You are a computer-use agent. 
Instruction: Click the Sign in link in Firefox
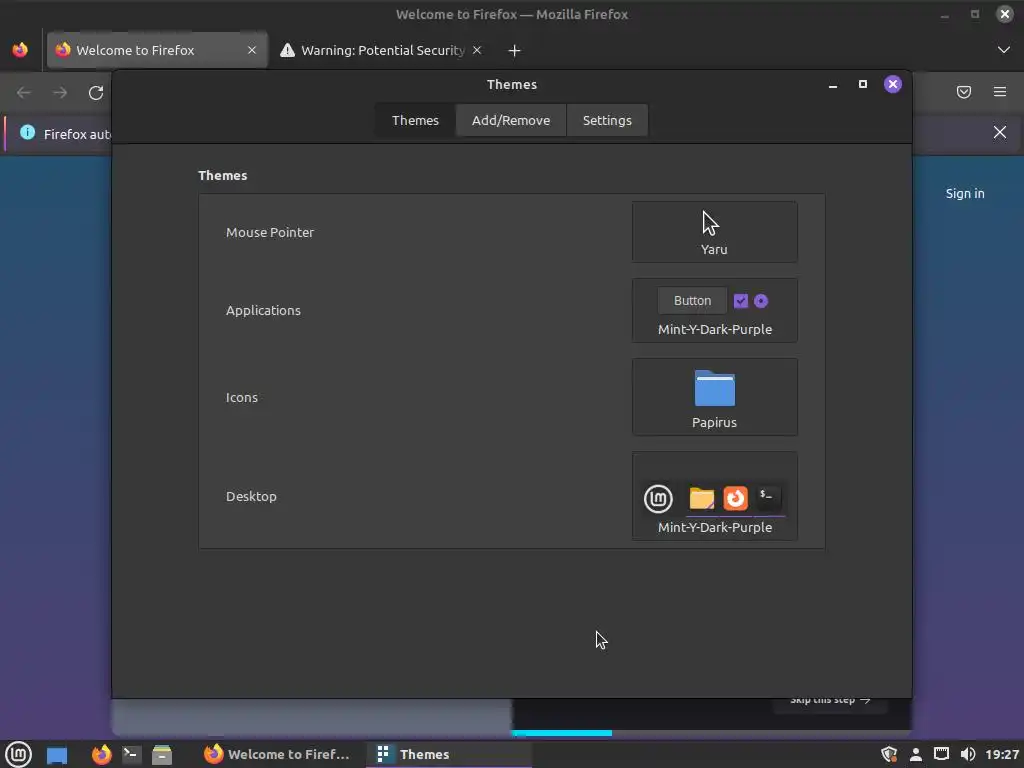[x=965, y=193]
